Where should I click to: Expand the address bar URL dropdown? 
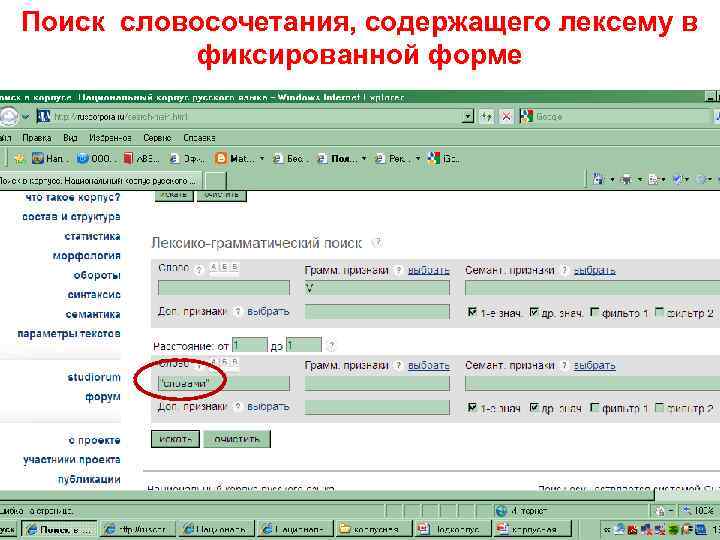click(x=468, y=117)
